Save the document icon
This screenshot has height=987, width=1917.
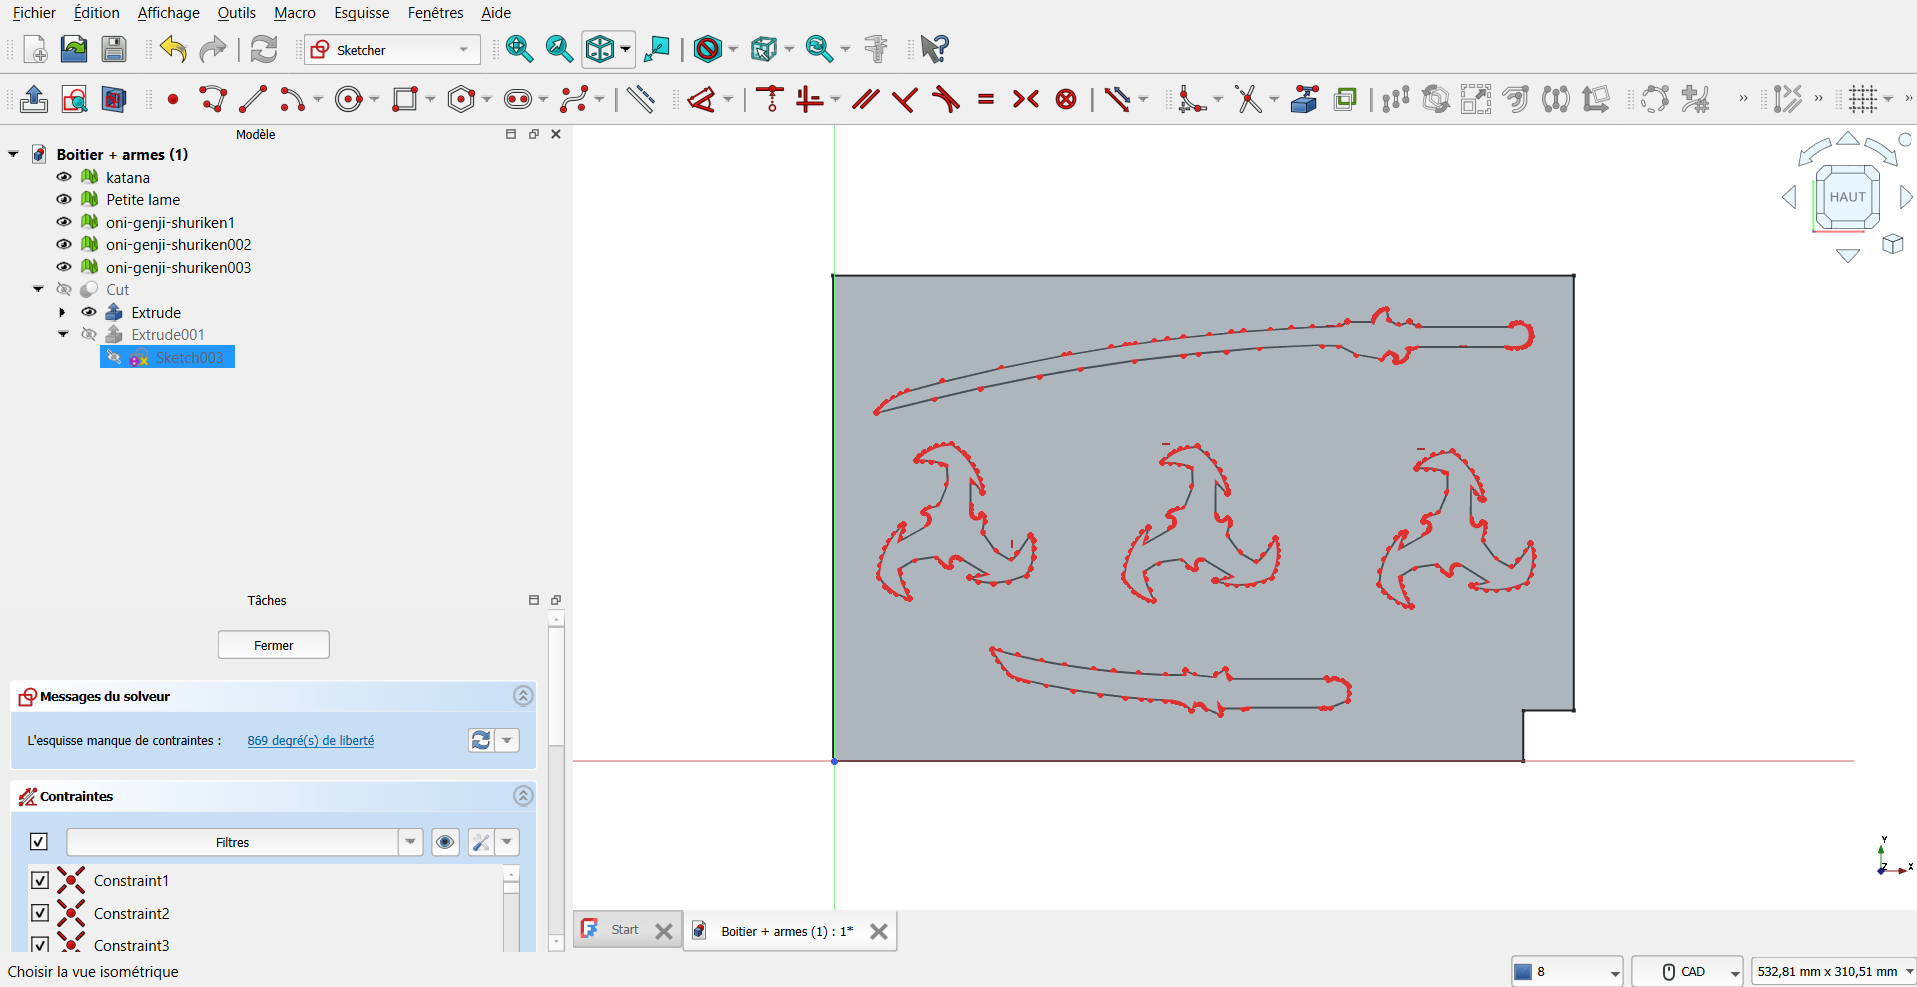114,49
